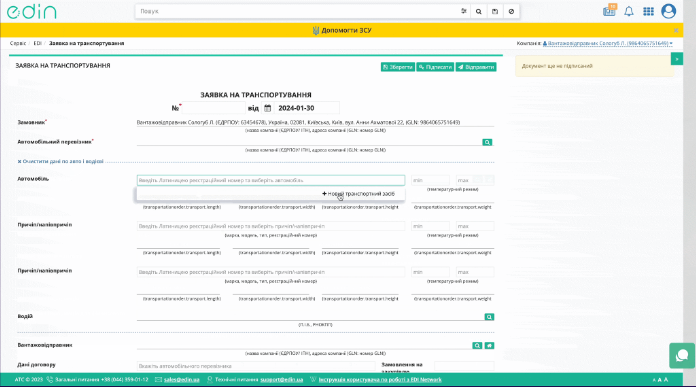
Task: Search for Автомобільний перевізник with magnifier
Action: tap(487, 142)
